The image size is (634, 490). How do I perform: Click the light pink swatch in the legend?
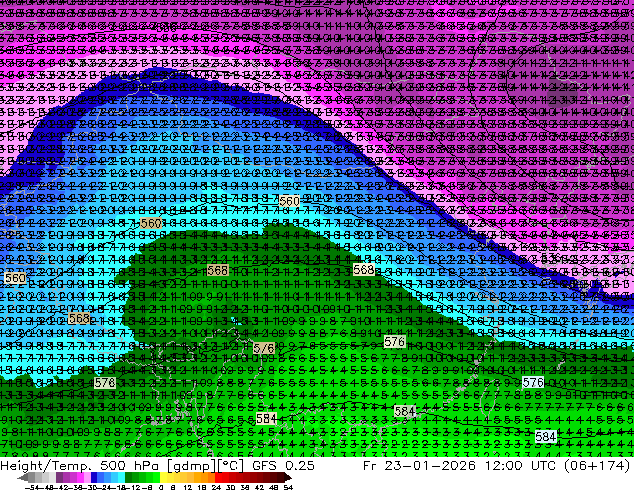87,477
